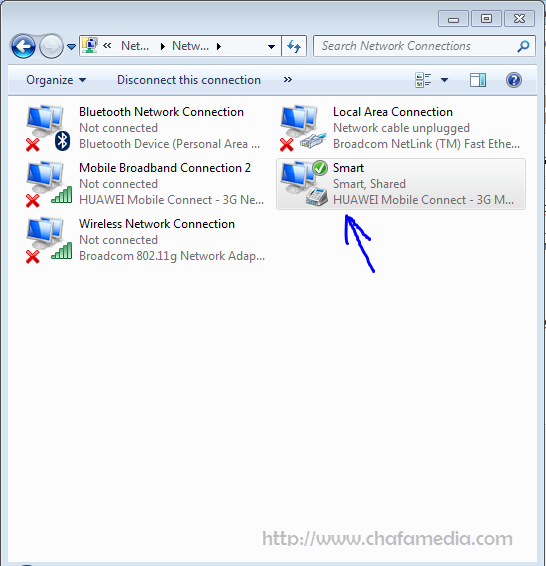Open the Organize menu

click(x=56, y=80)
